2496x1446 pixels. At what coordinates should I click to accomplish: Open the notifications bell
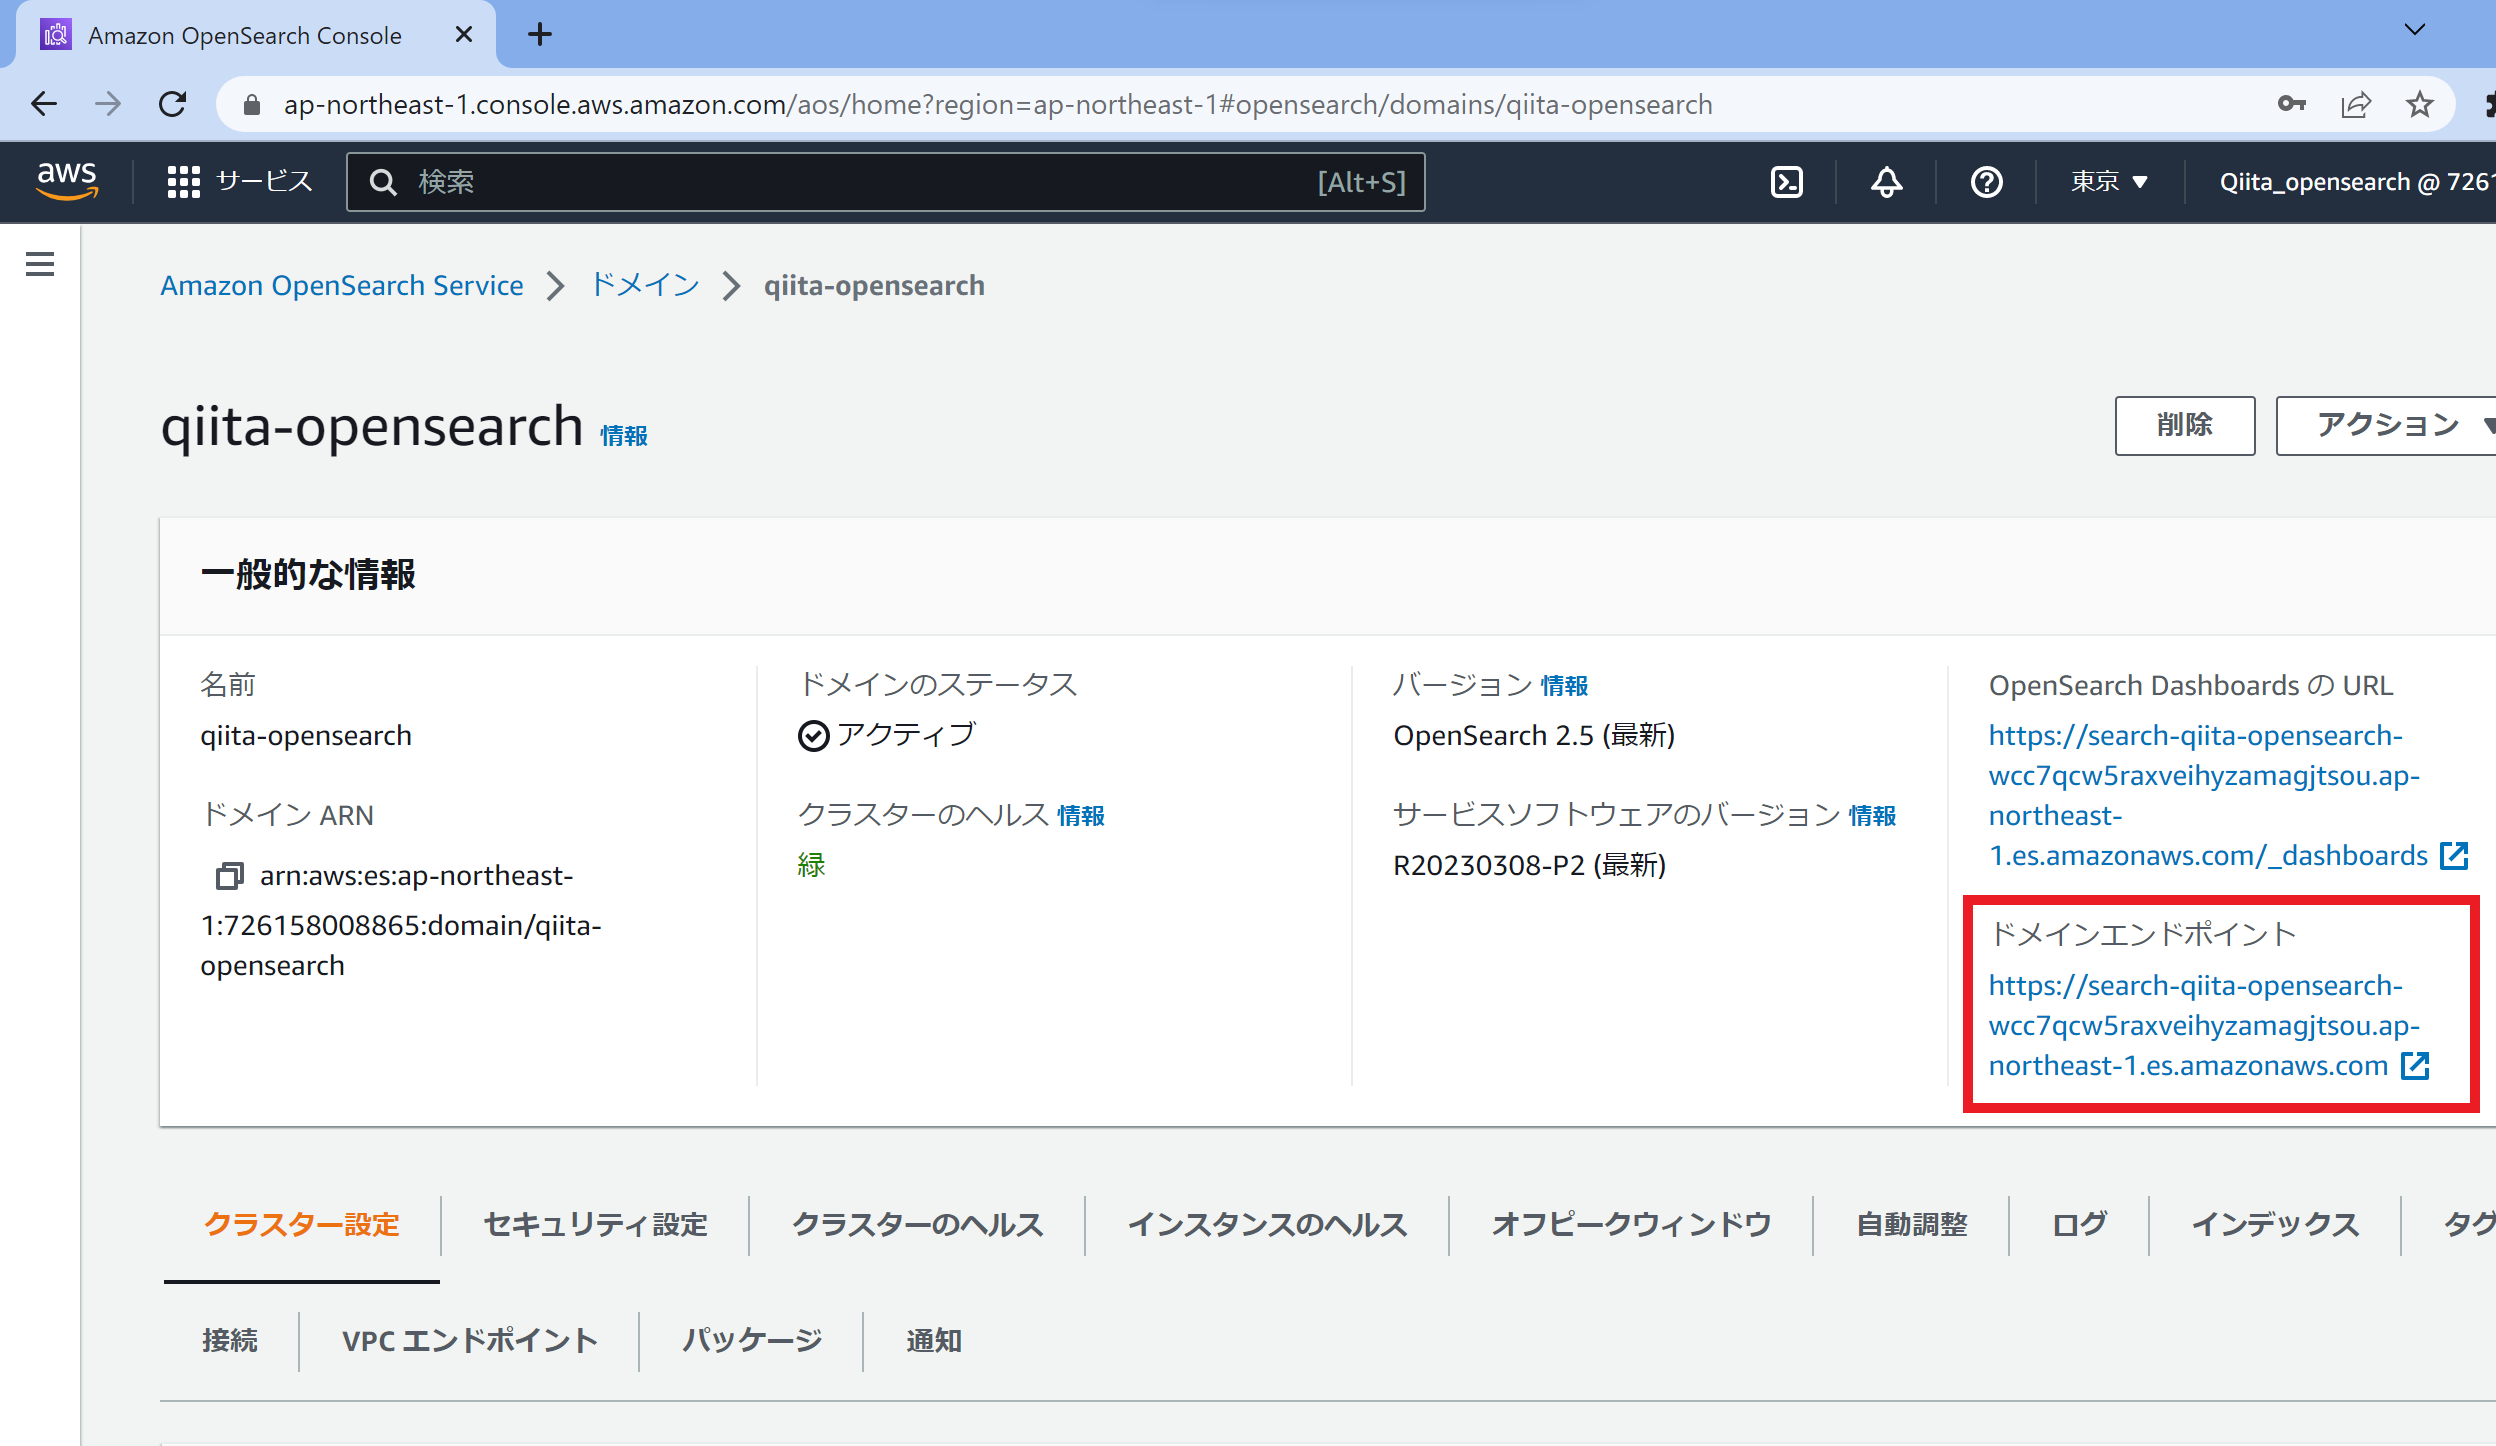(1886, 182)
